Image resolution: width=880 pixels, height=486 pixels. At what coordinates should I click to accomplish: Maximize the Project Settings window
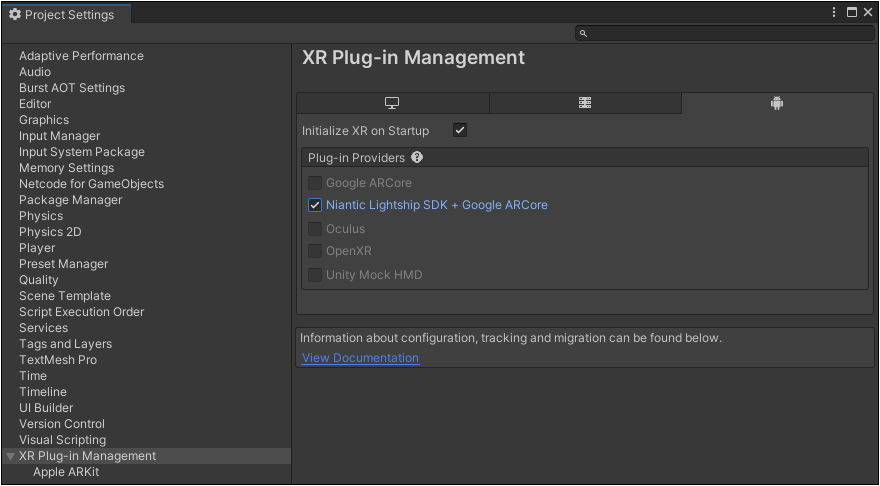(x=851, y=12)
